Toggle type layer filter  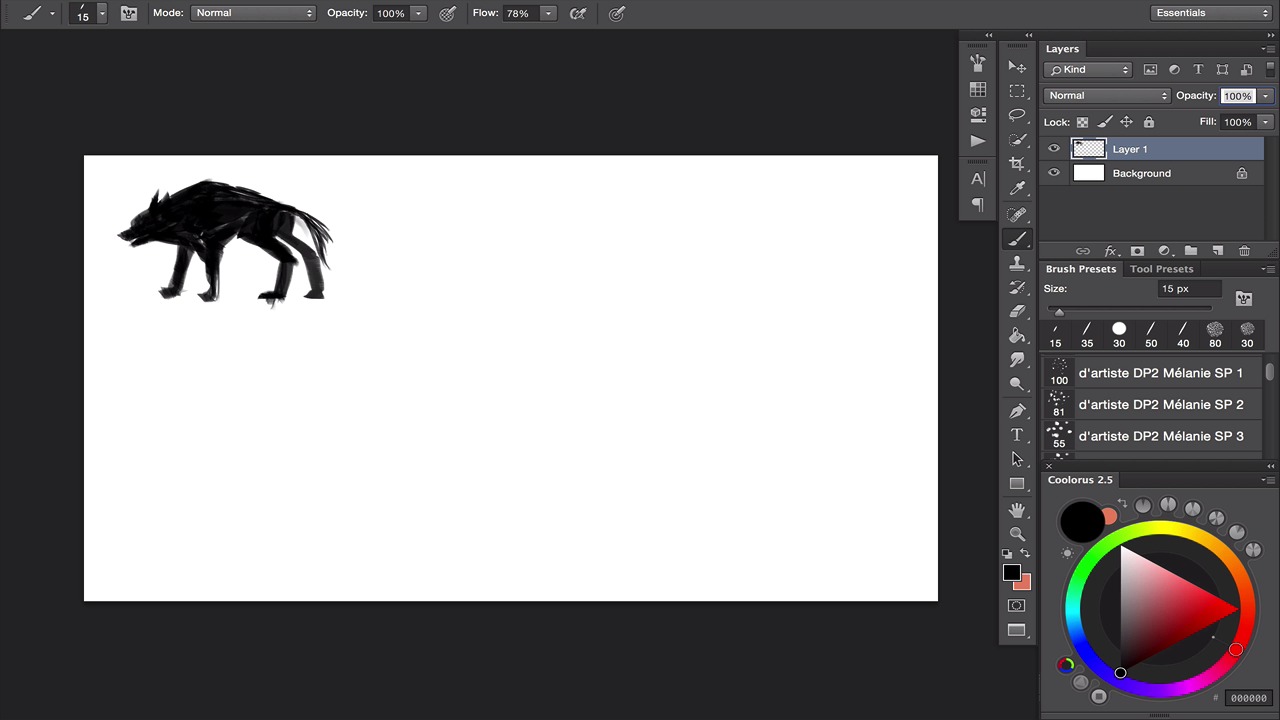point(1198,69)
